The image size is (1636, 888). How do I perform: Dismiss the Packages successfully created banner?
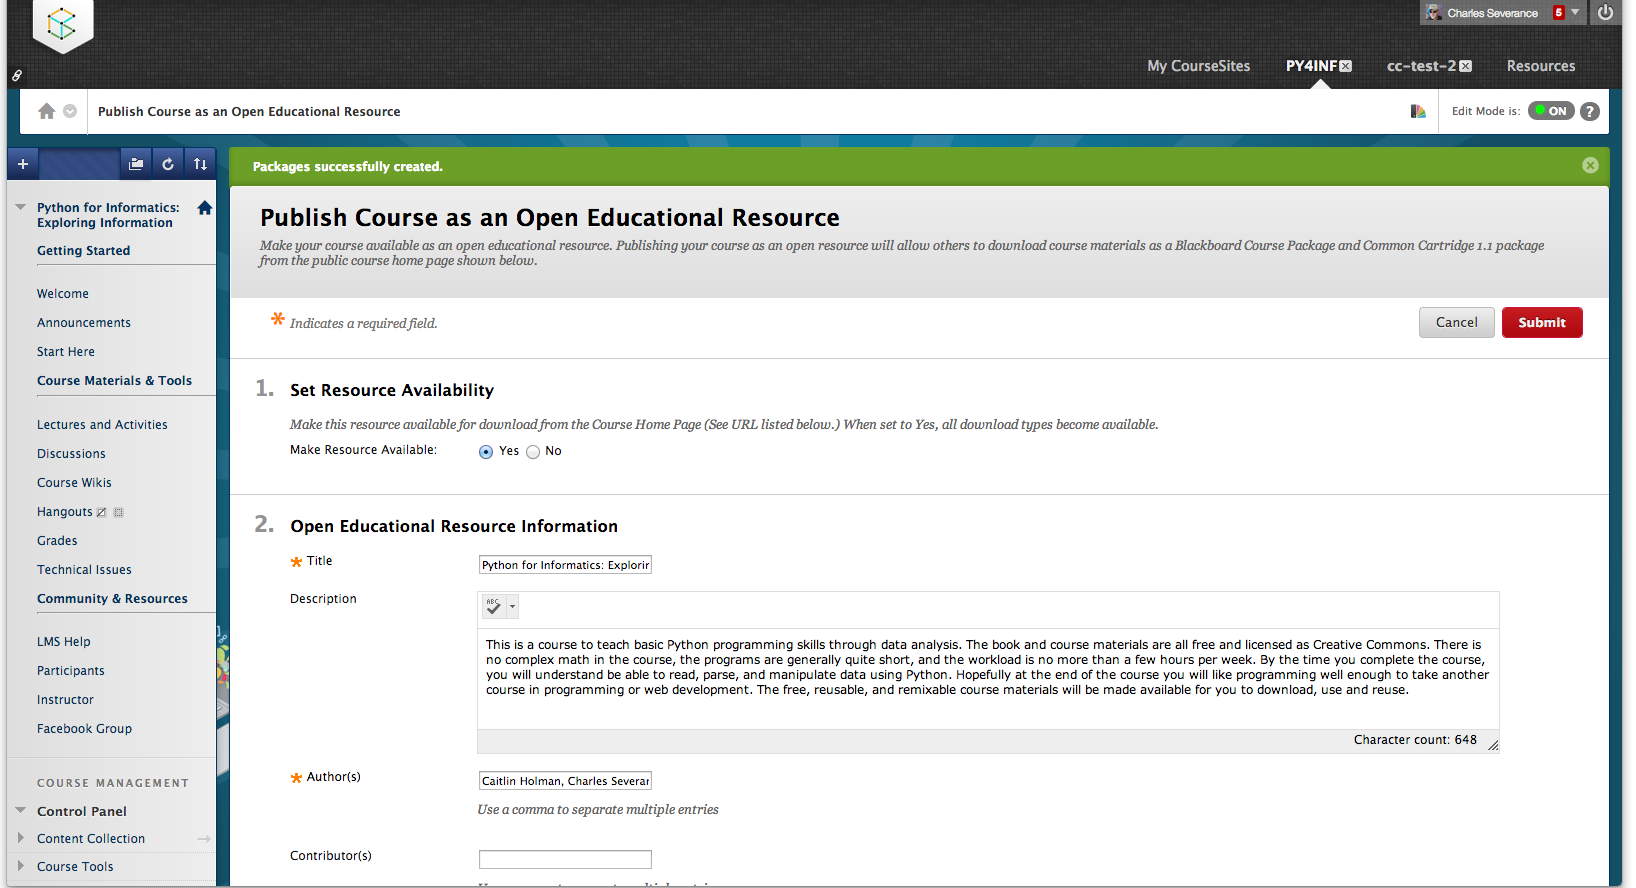(x=1590, y=165)
